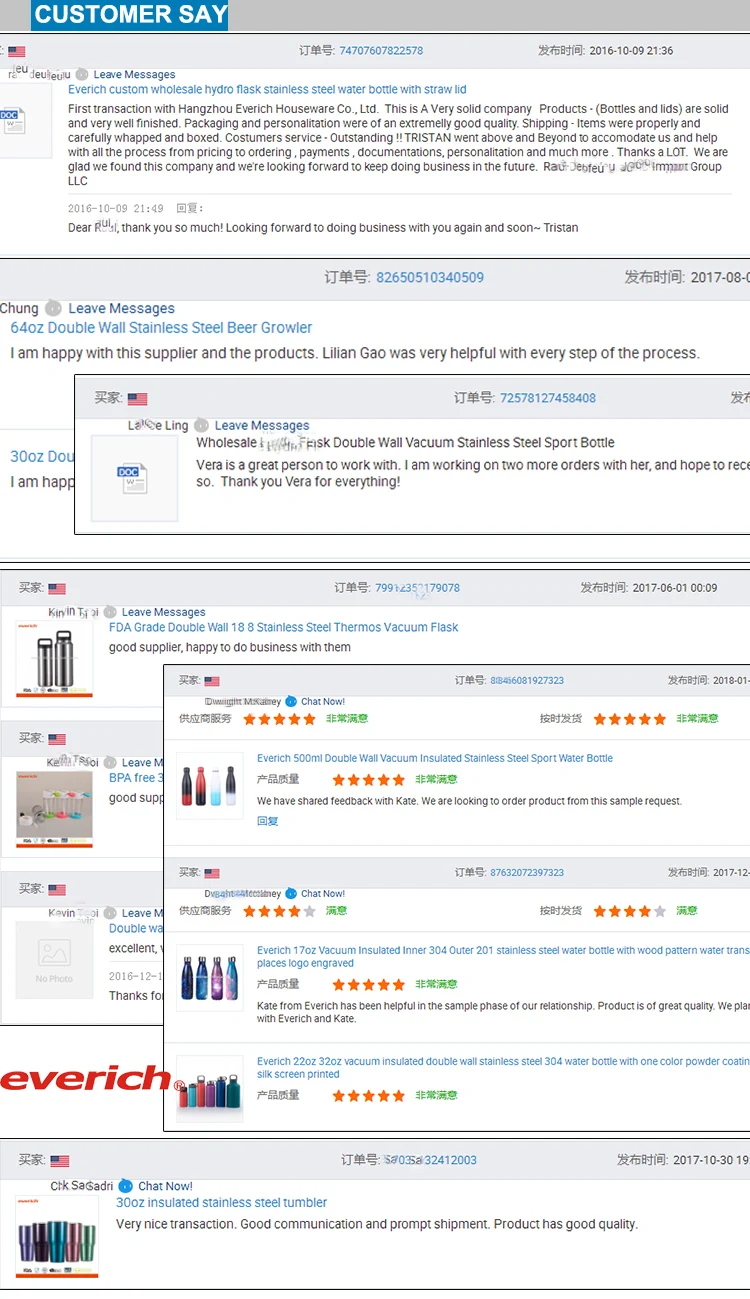This screenshot has height=1299, width=750.
Task: Open the 64oz Double Wall Beer Growler link
Action: coord(161,328)
